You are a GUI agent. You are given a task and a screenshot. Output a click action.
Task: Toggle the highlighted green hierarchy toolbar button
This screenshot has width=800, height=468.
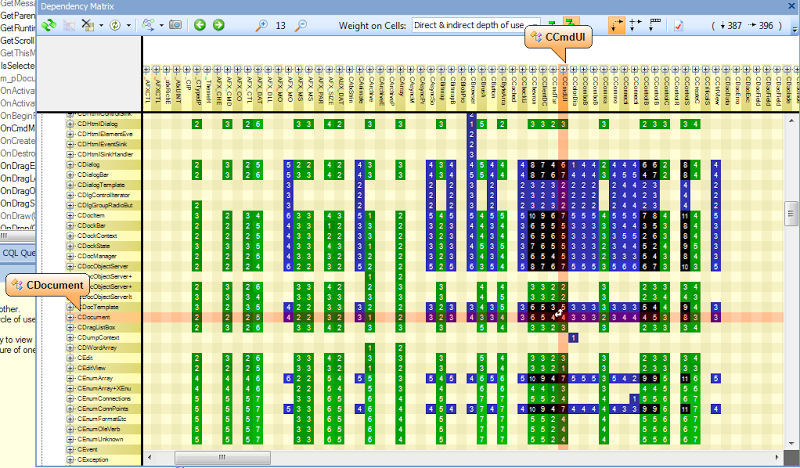click(x=570, y=21)
